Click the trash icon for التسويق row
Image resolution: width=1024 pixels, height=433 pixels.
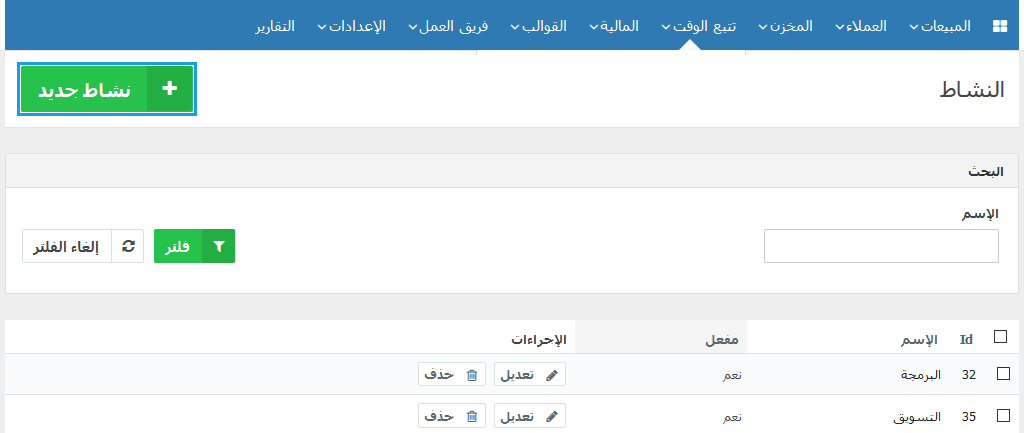click(x=472, y=416)
